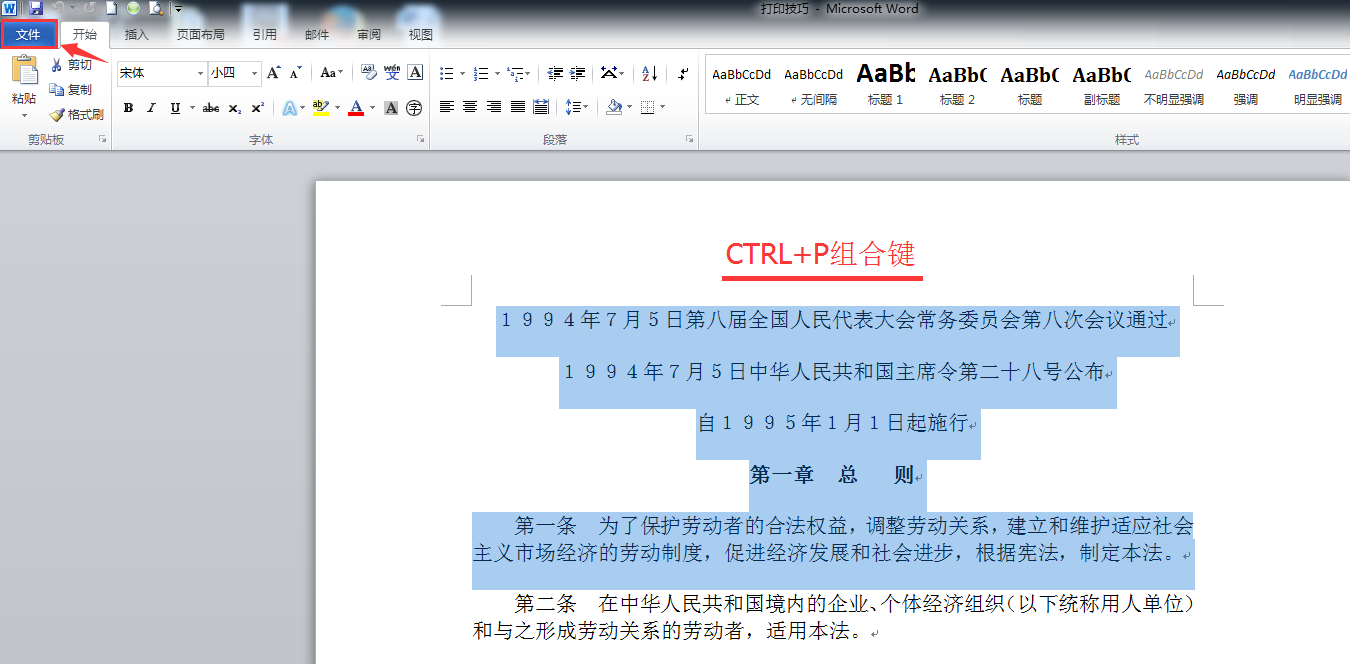Select the 标题 1 style in Styles gallery
Viewport: 1350px width, 664px height.
tap(884, 85)
